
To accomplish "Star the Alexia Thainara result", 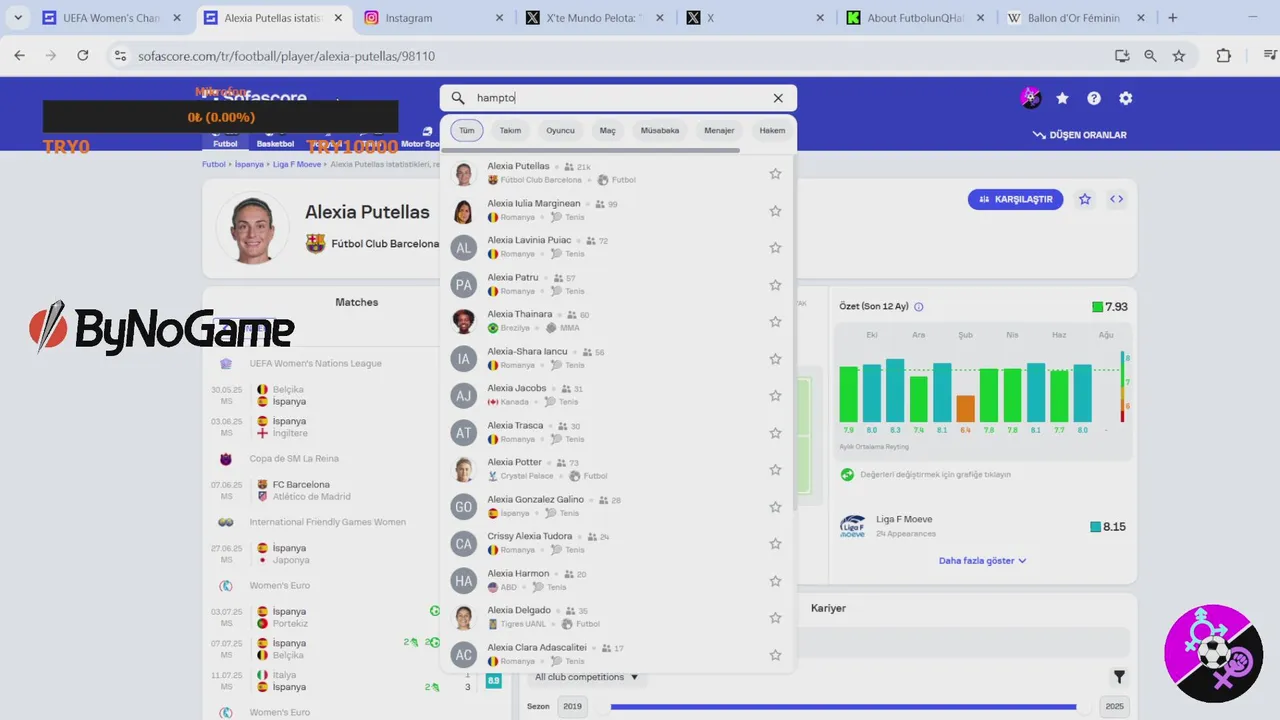I will (775, 322).
